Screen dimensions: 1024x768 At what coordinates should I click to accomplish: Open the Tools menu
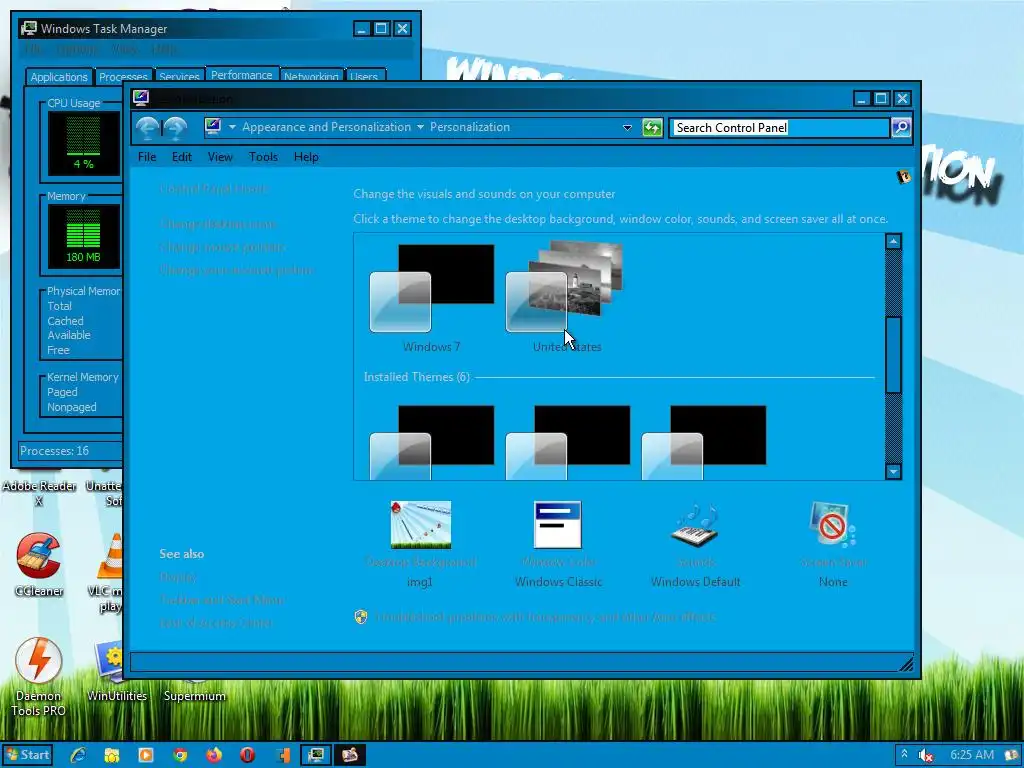point(263,157)
